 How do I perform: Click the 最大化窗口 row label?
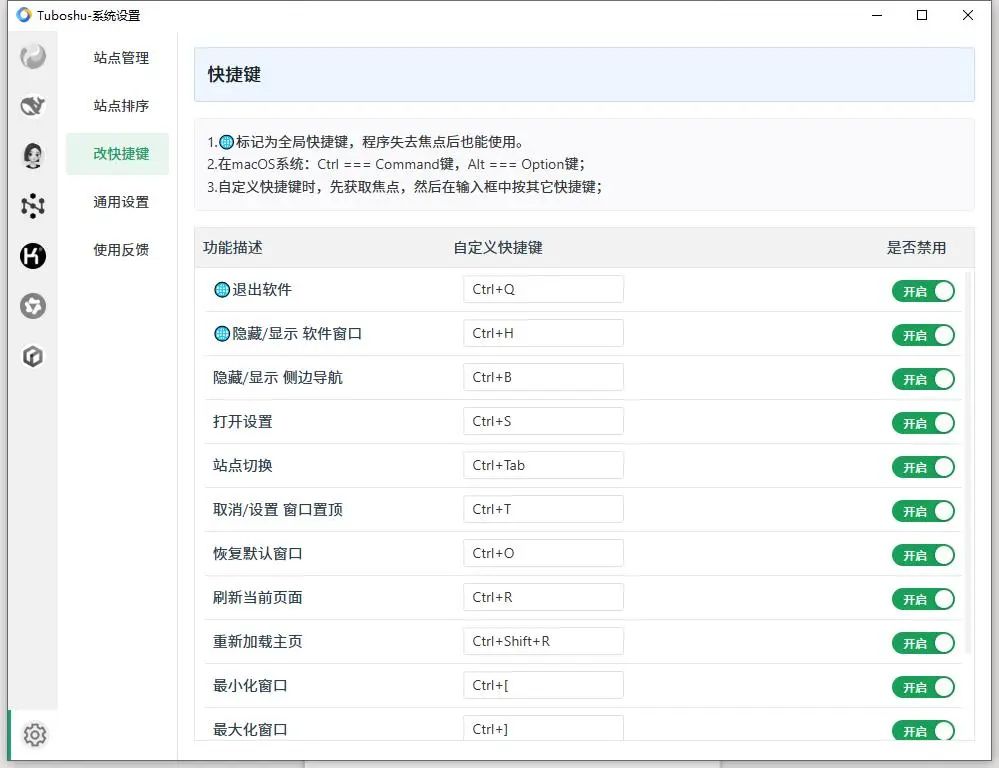250,730
